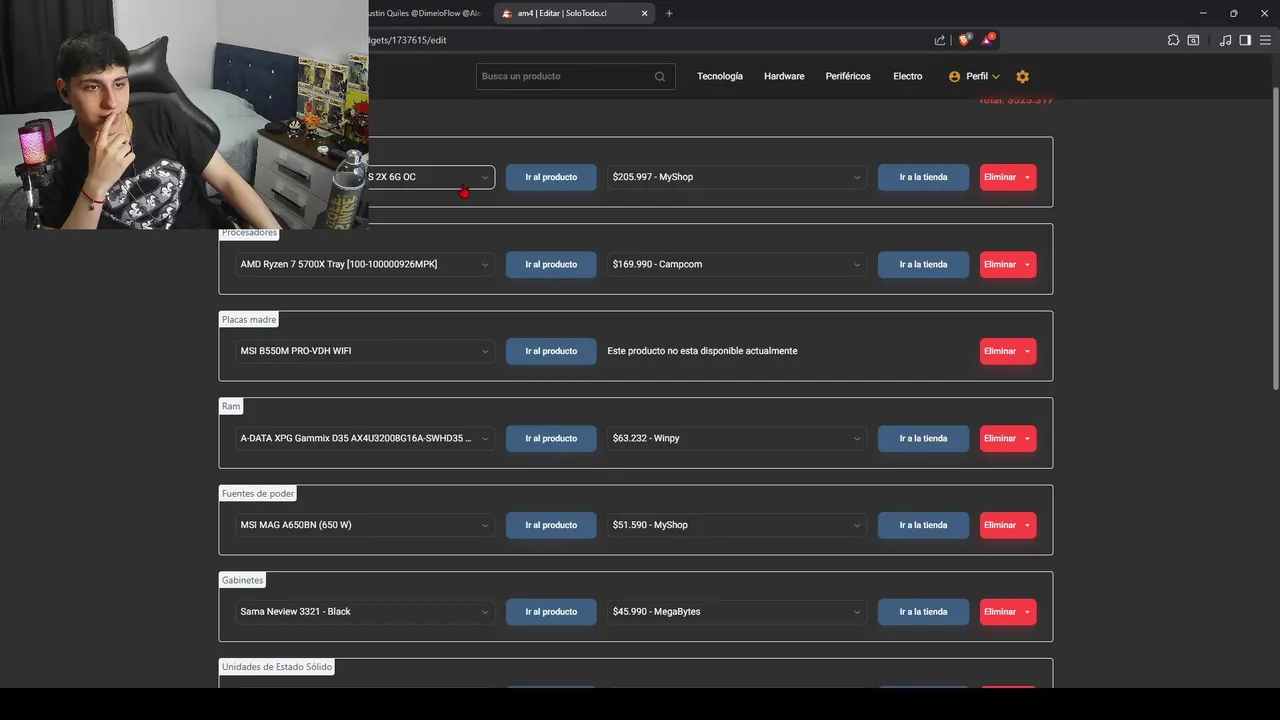Open the Brave Shields lion icon
Screen dimensions: 1280x720
point(964,40)
